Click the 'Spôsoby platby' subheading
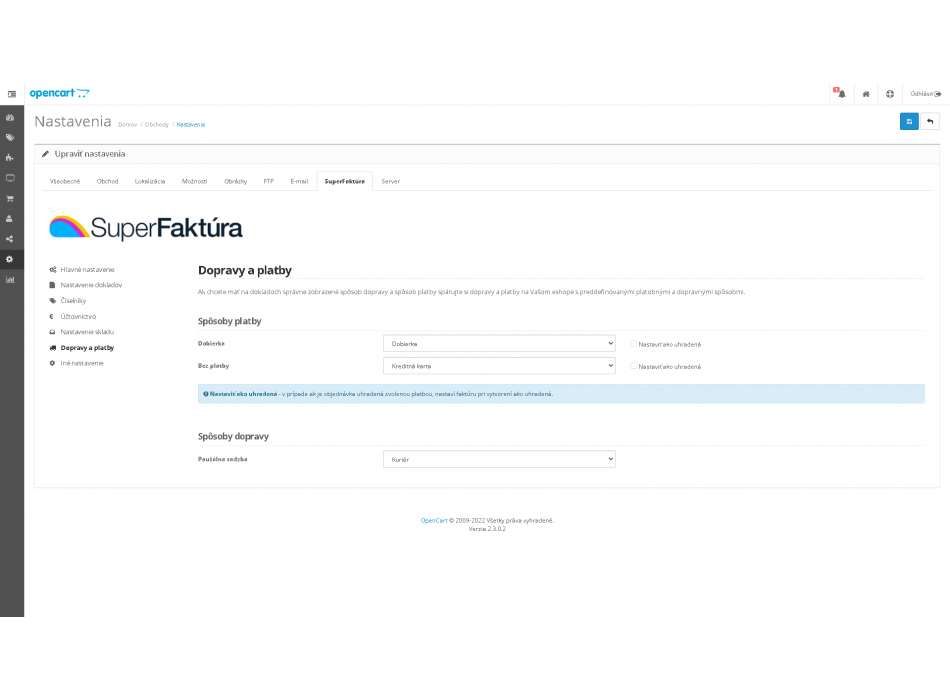This screenshot has height=700, width=950. 230,321
